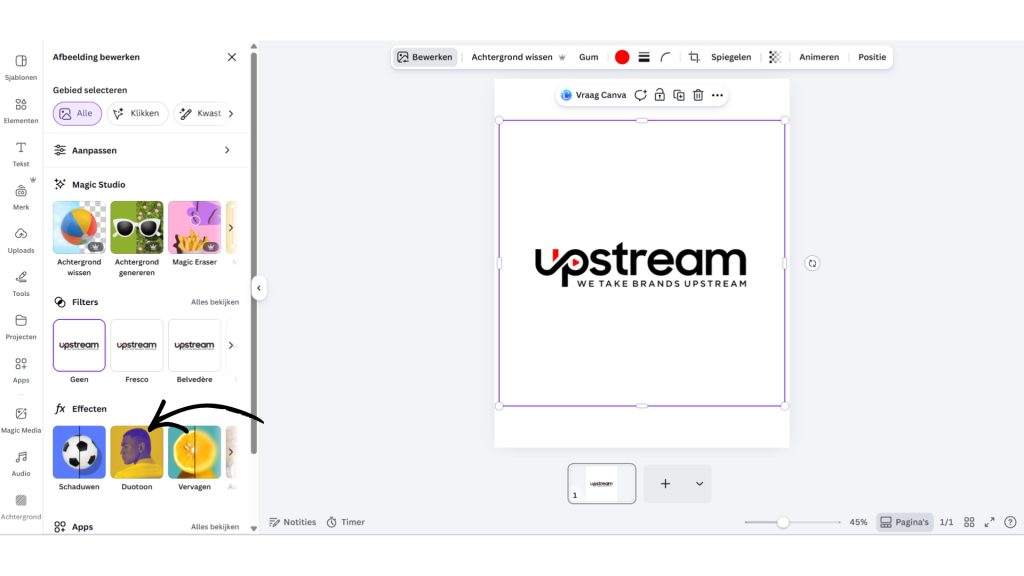Select the Duotoon effect thumbnail
The image size is (1024, 576).
137,453
